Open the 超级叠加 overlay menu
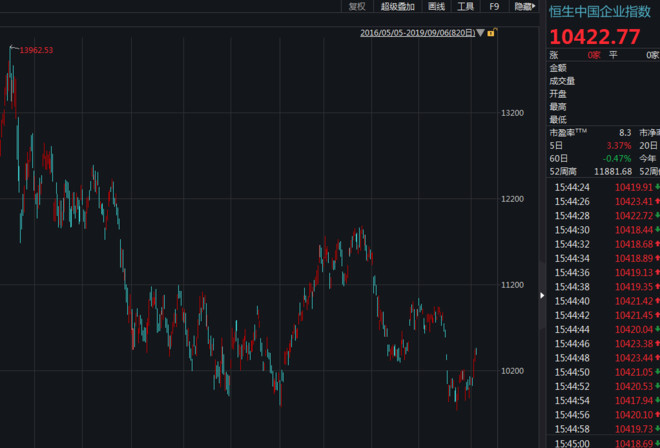Viewport: 660px width, 448px height. [x=397, y=6]
